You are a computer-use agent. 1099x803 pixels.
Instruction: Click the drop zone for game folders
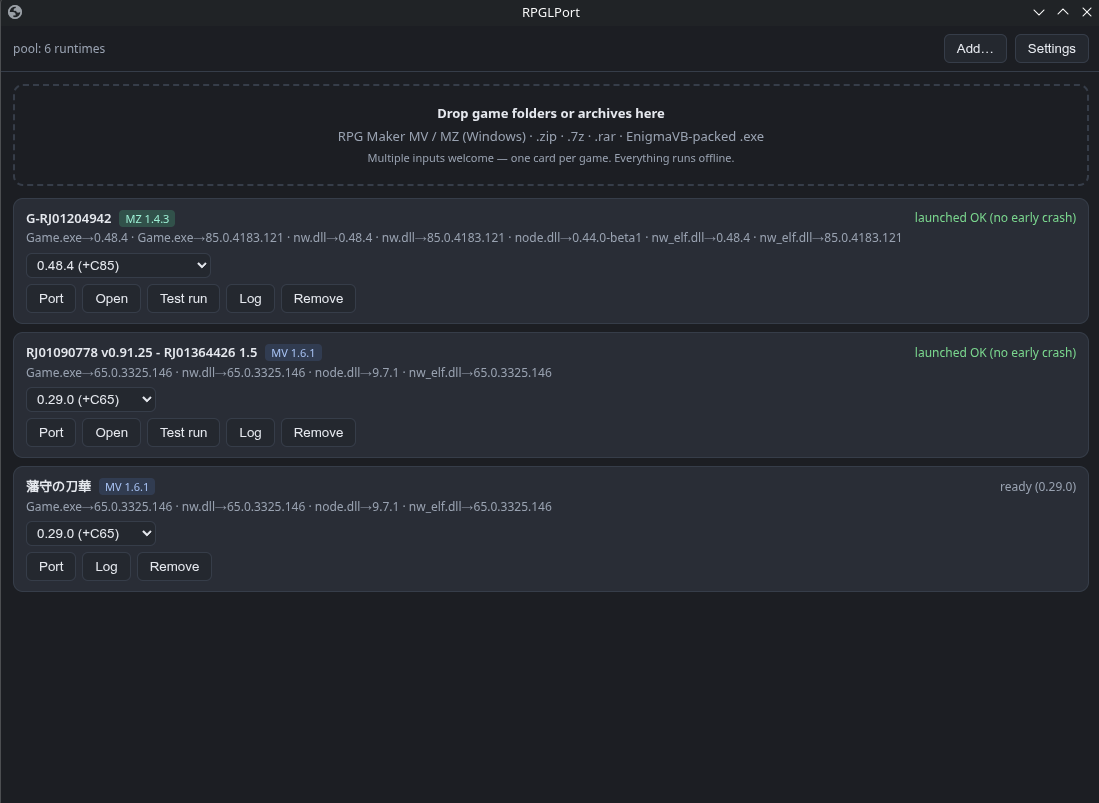550,135
